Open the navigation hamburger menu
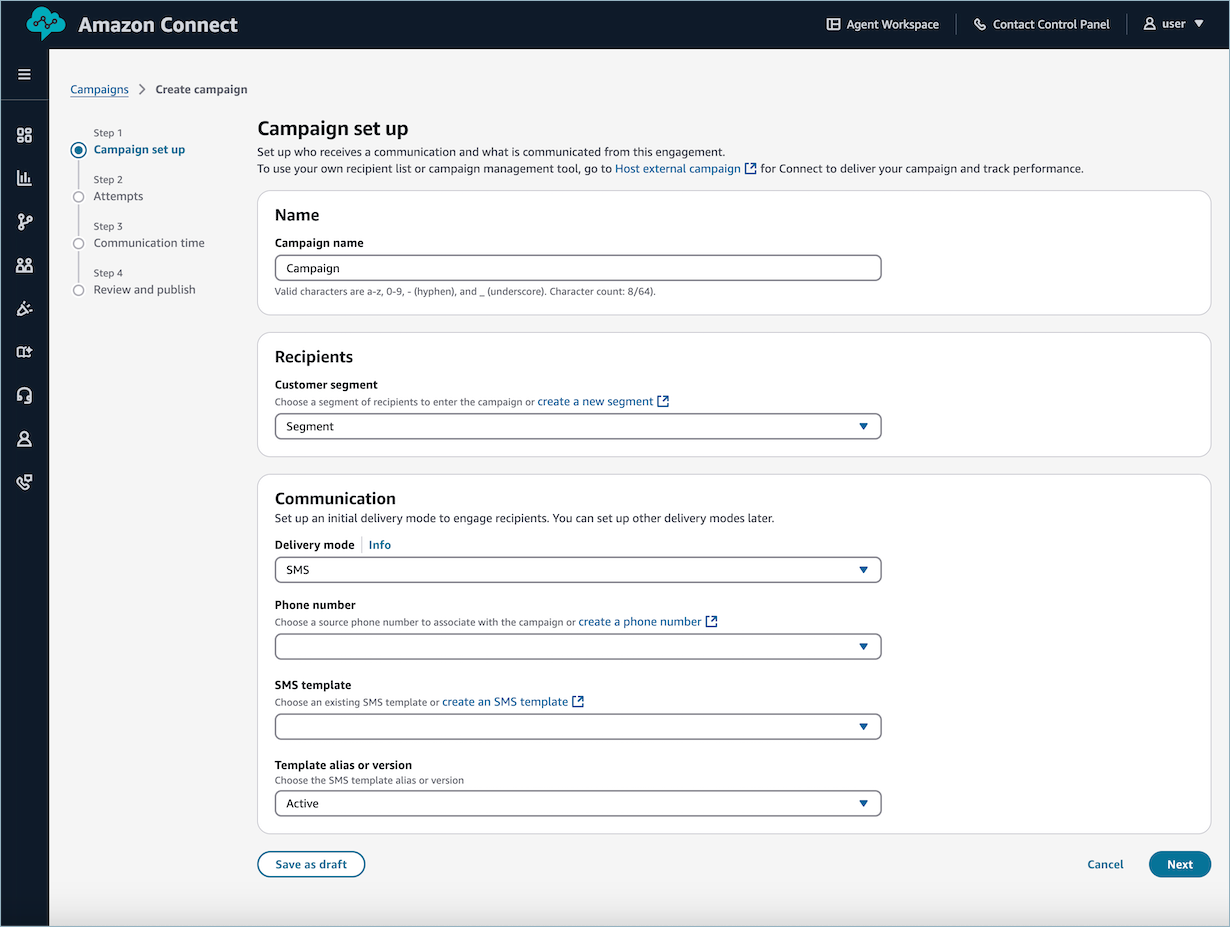This screenshot has height=927, width=1230. point(24,74)
